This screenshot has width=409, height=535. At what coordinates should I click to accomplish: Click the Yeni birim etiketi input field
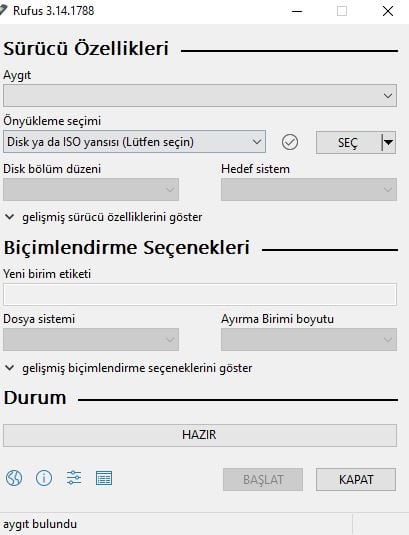(200, 294)
